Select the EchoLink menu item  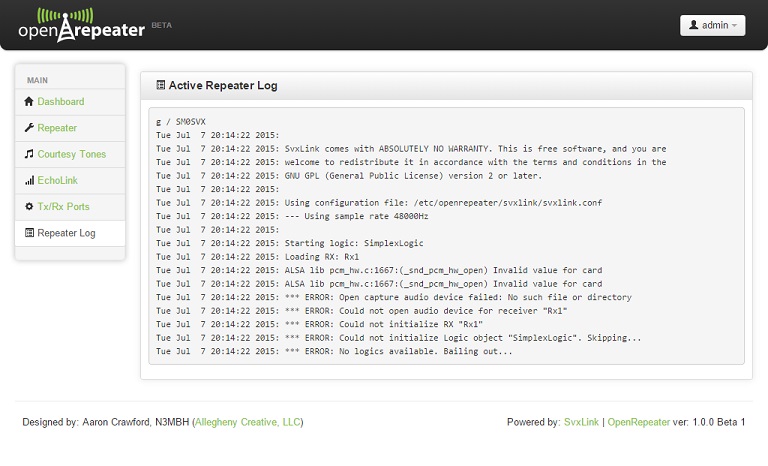click(57, 181)
